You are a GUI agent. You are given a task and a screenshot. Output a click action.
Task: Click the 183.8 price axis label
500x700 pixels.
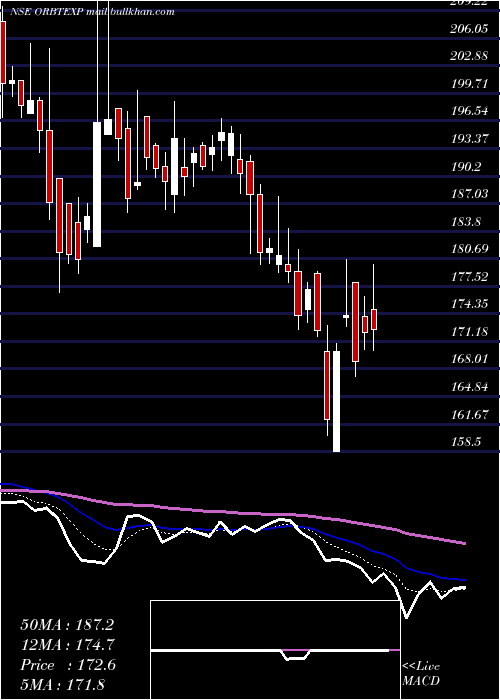coord(467,221)
